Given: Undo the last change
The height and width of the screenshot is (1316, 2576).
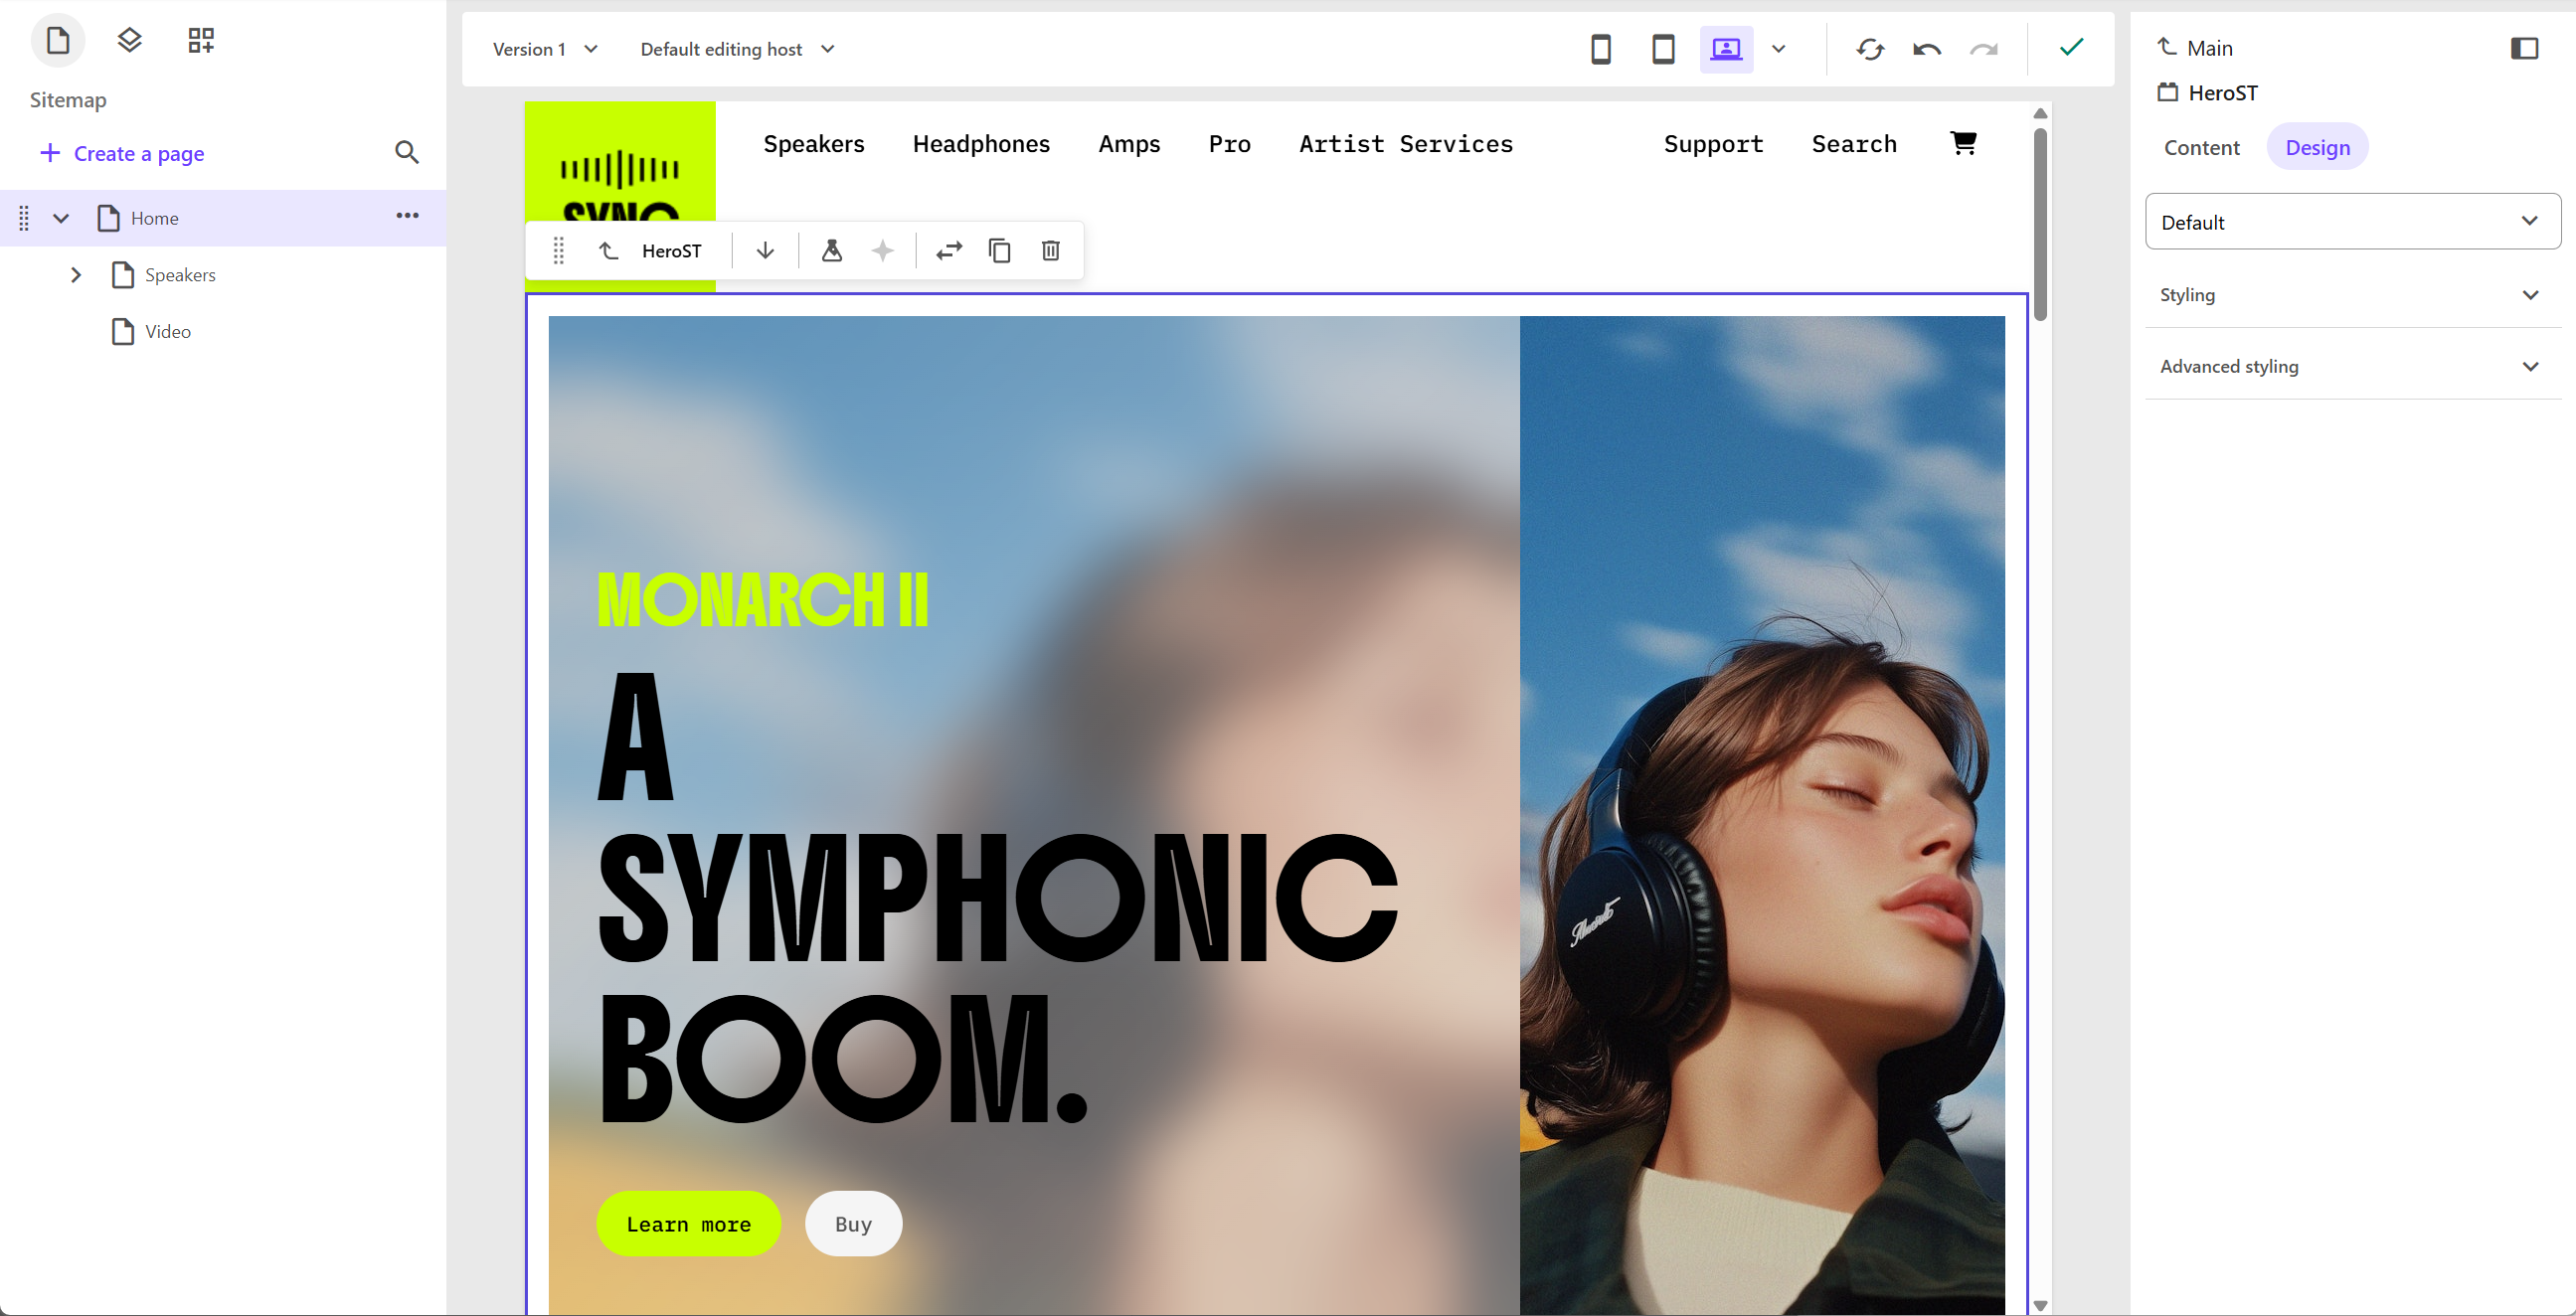Looking at the screenshot, I should pyautogui.click(x=1927, y=49).
